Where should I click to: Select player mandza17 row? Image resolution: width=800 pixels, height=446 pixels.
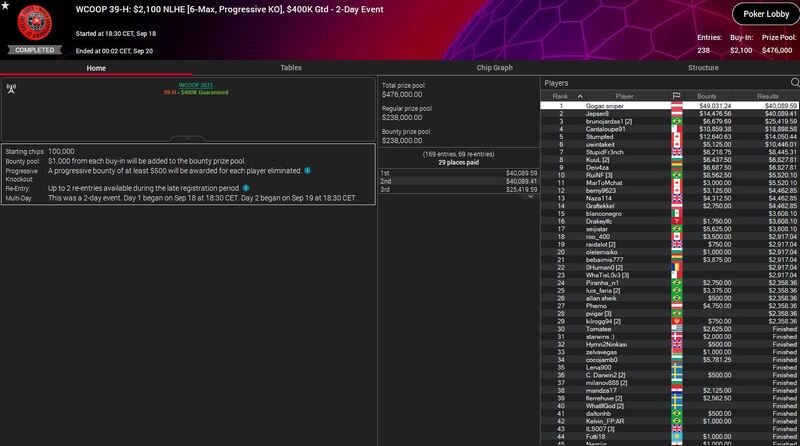tap(670, 390)
